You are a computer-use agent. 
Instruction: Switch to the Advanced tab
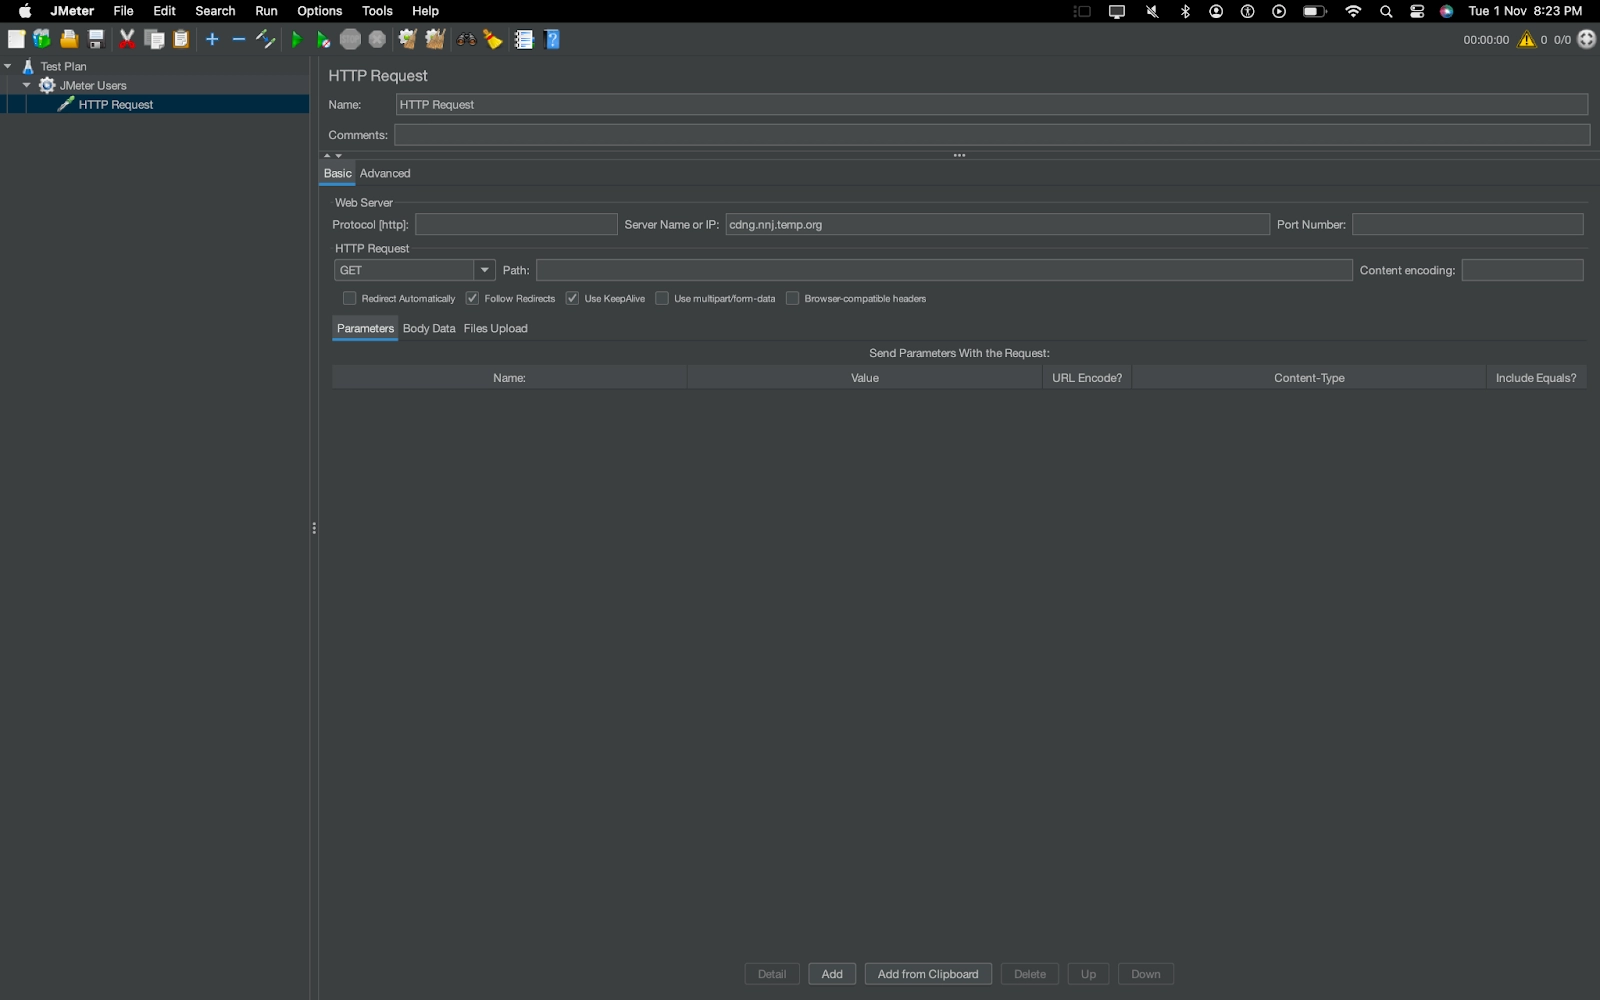(385, 173)
